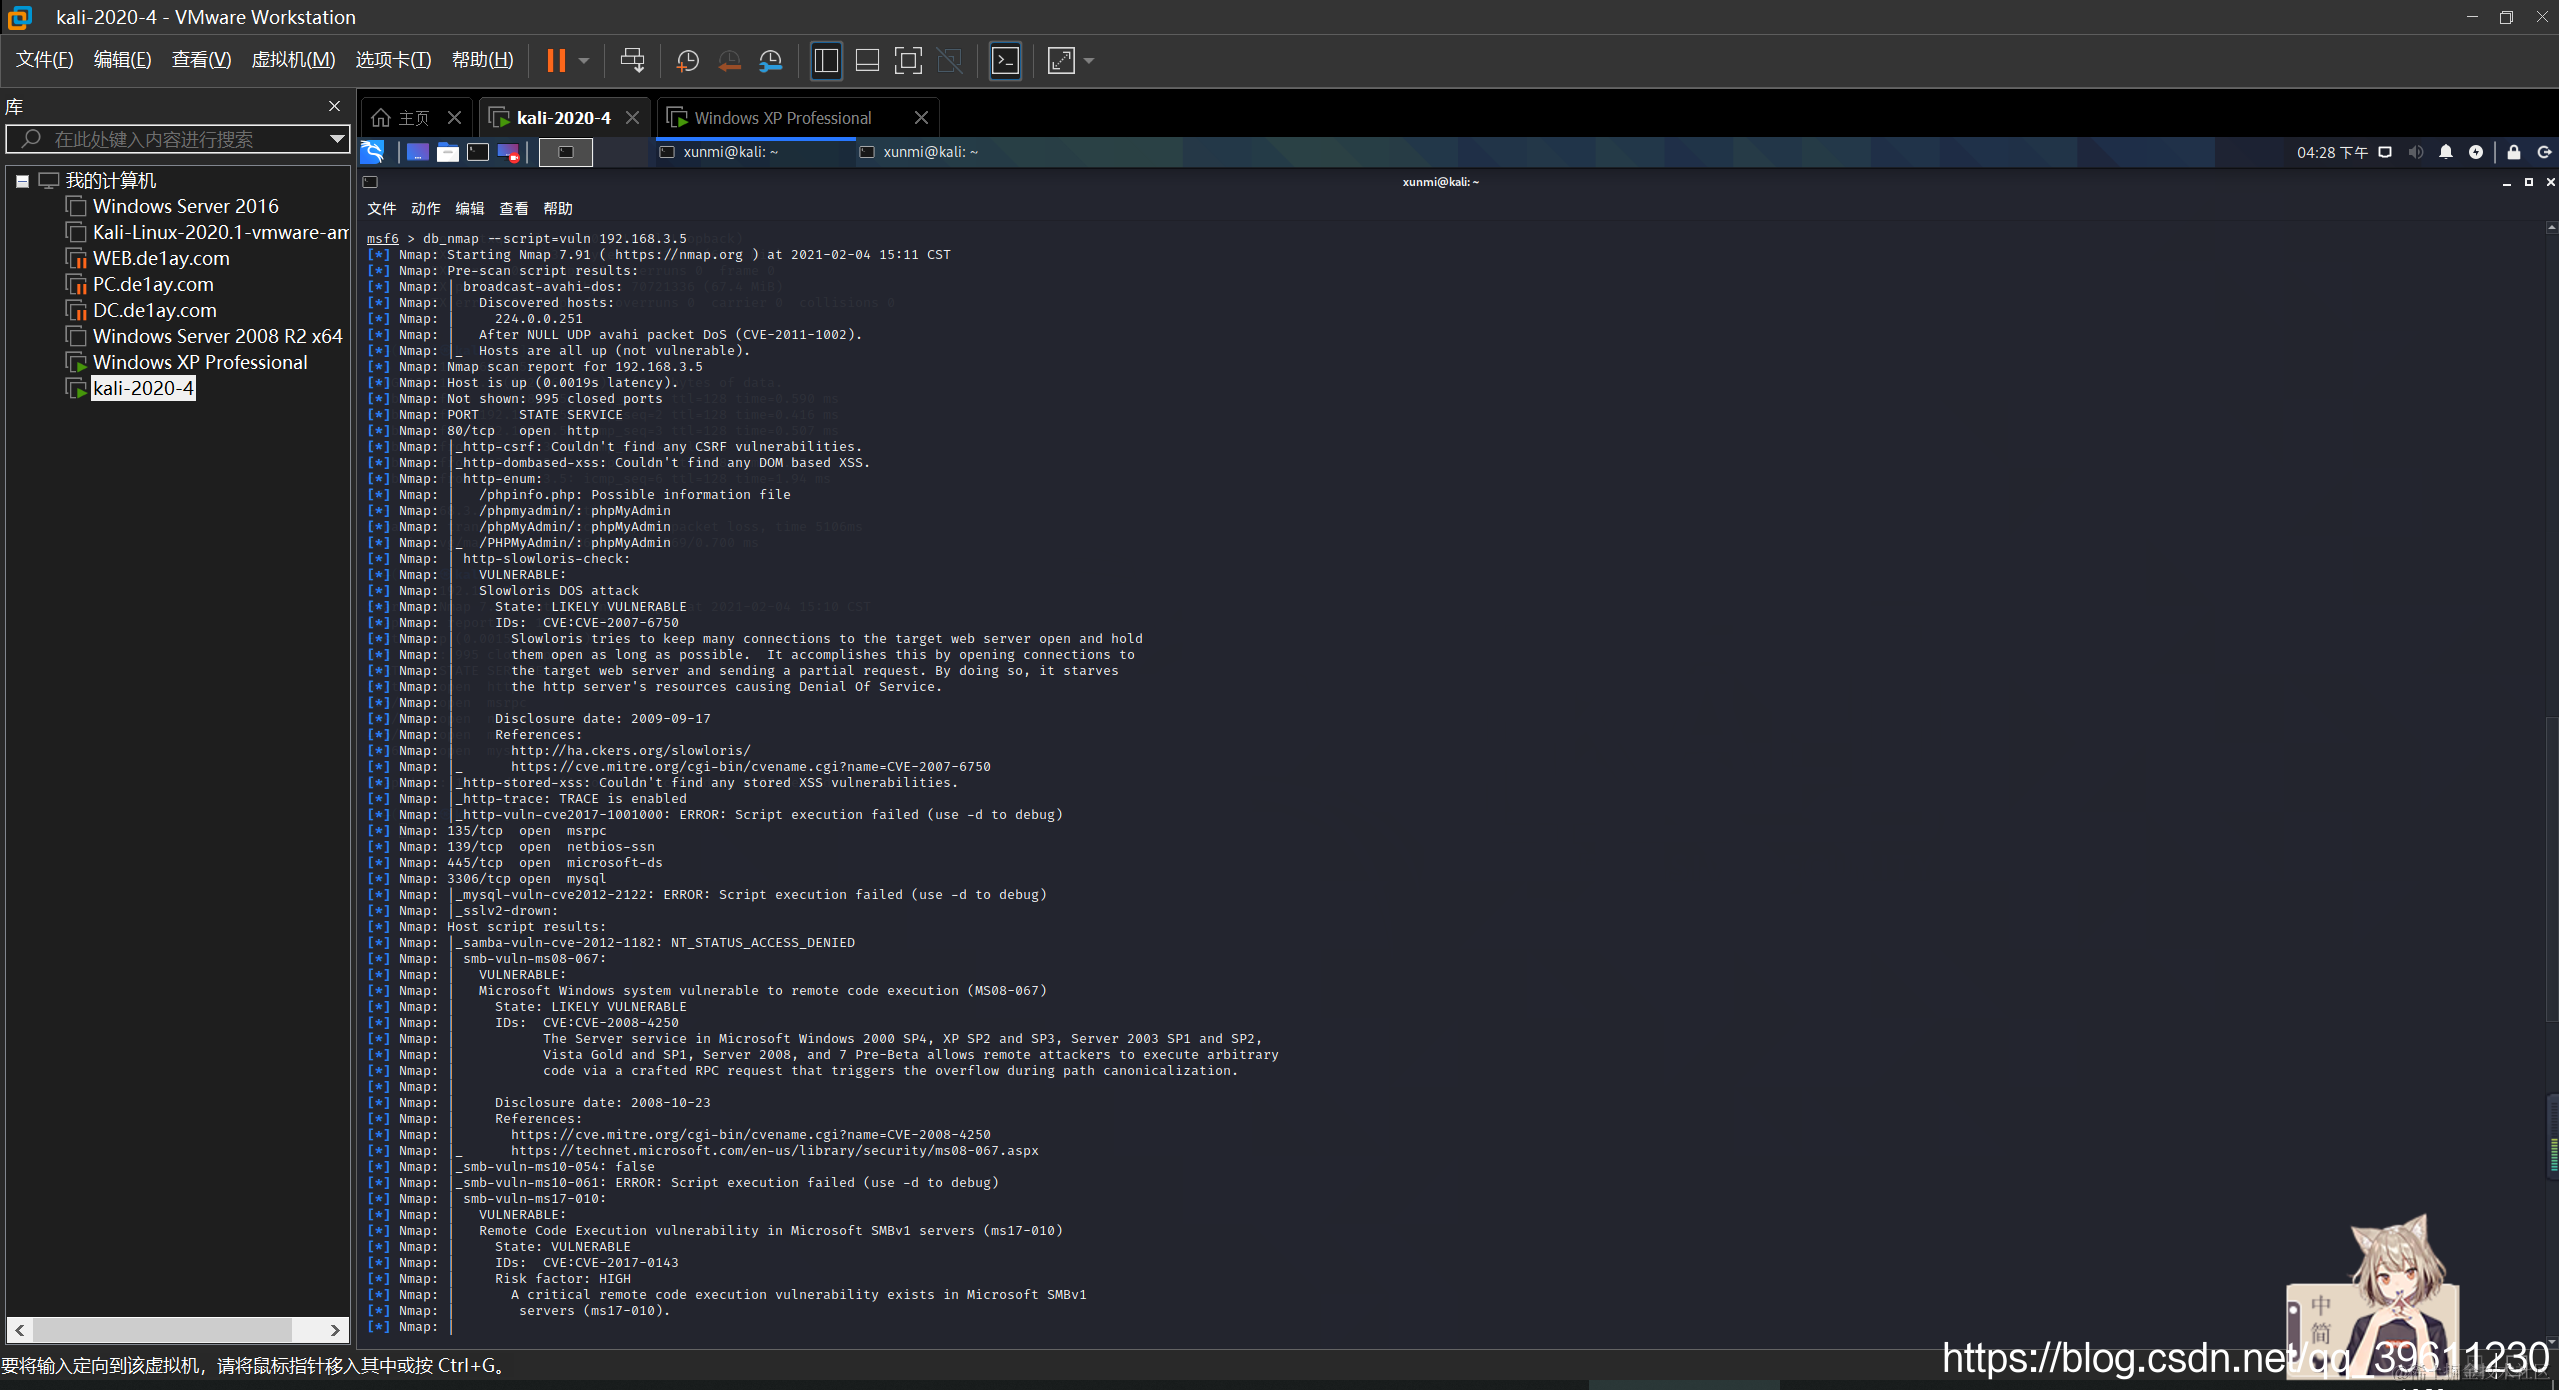Open the snapshot manager icon
Screen dimensions: 2559x1390
pos(770,61)
